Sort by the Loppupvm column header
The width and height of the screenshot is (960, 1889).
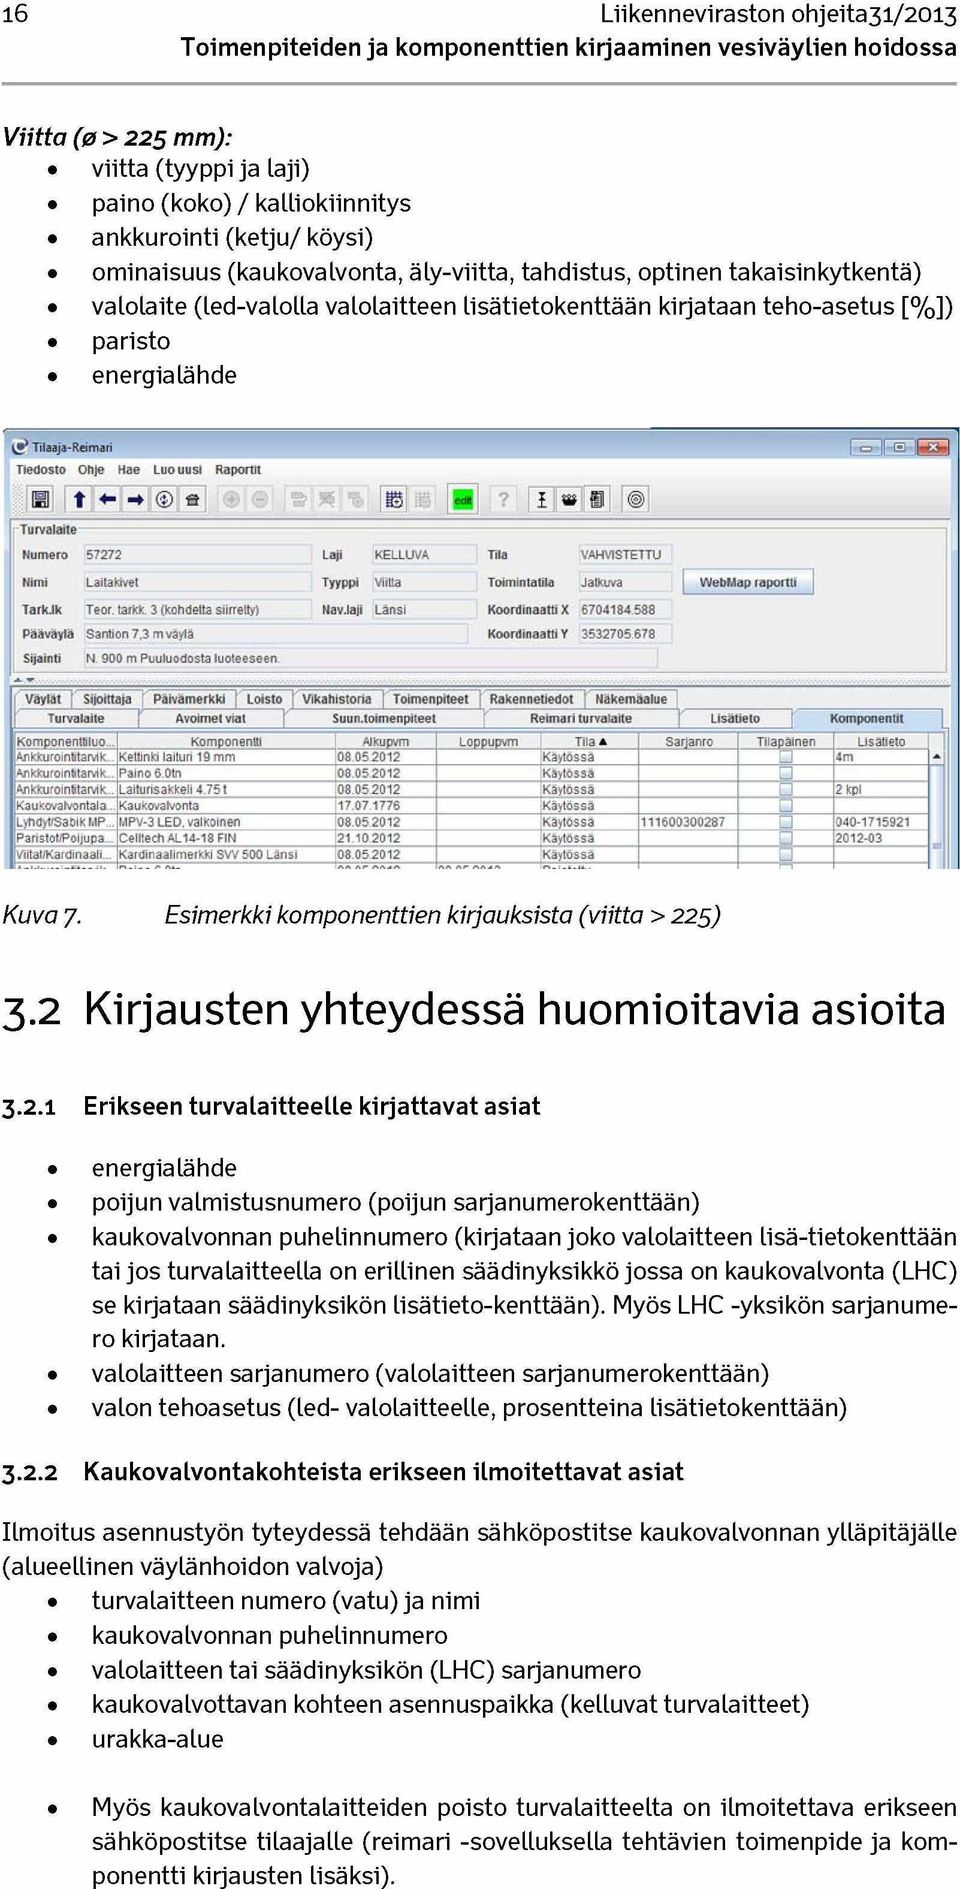[488, 742]
